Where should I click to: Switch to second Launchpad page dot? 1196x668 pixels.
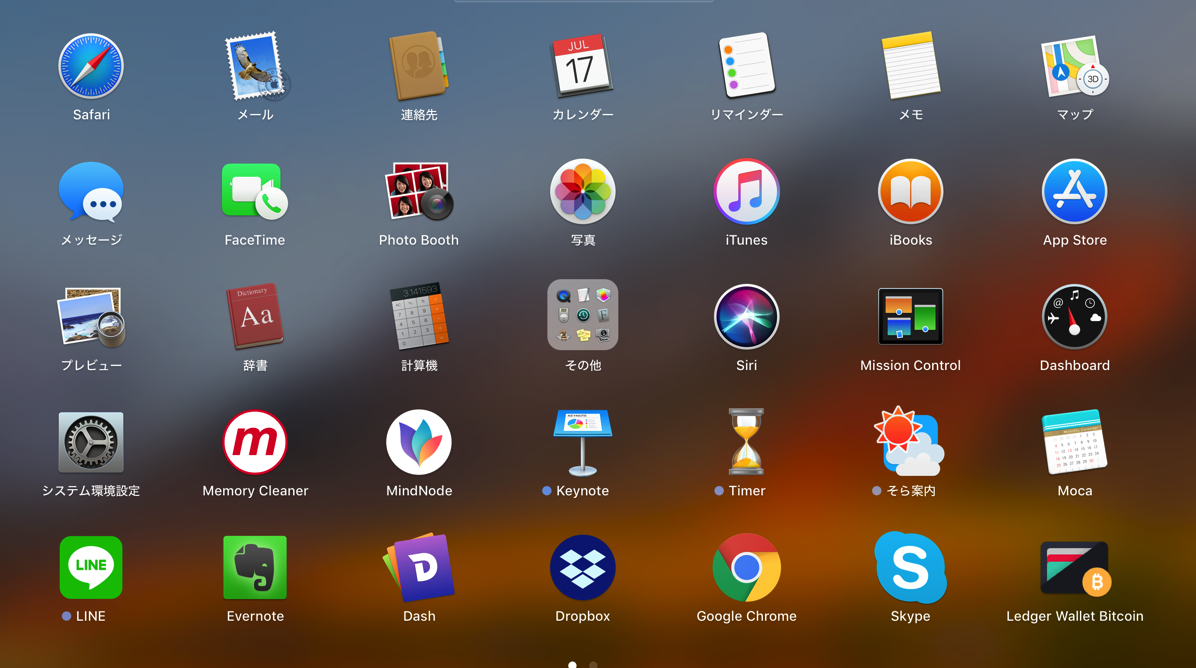(x=593, y=664)
